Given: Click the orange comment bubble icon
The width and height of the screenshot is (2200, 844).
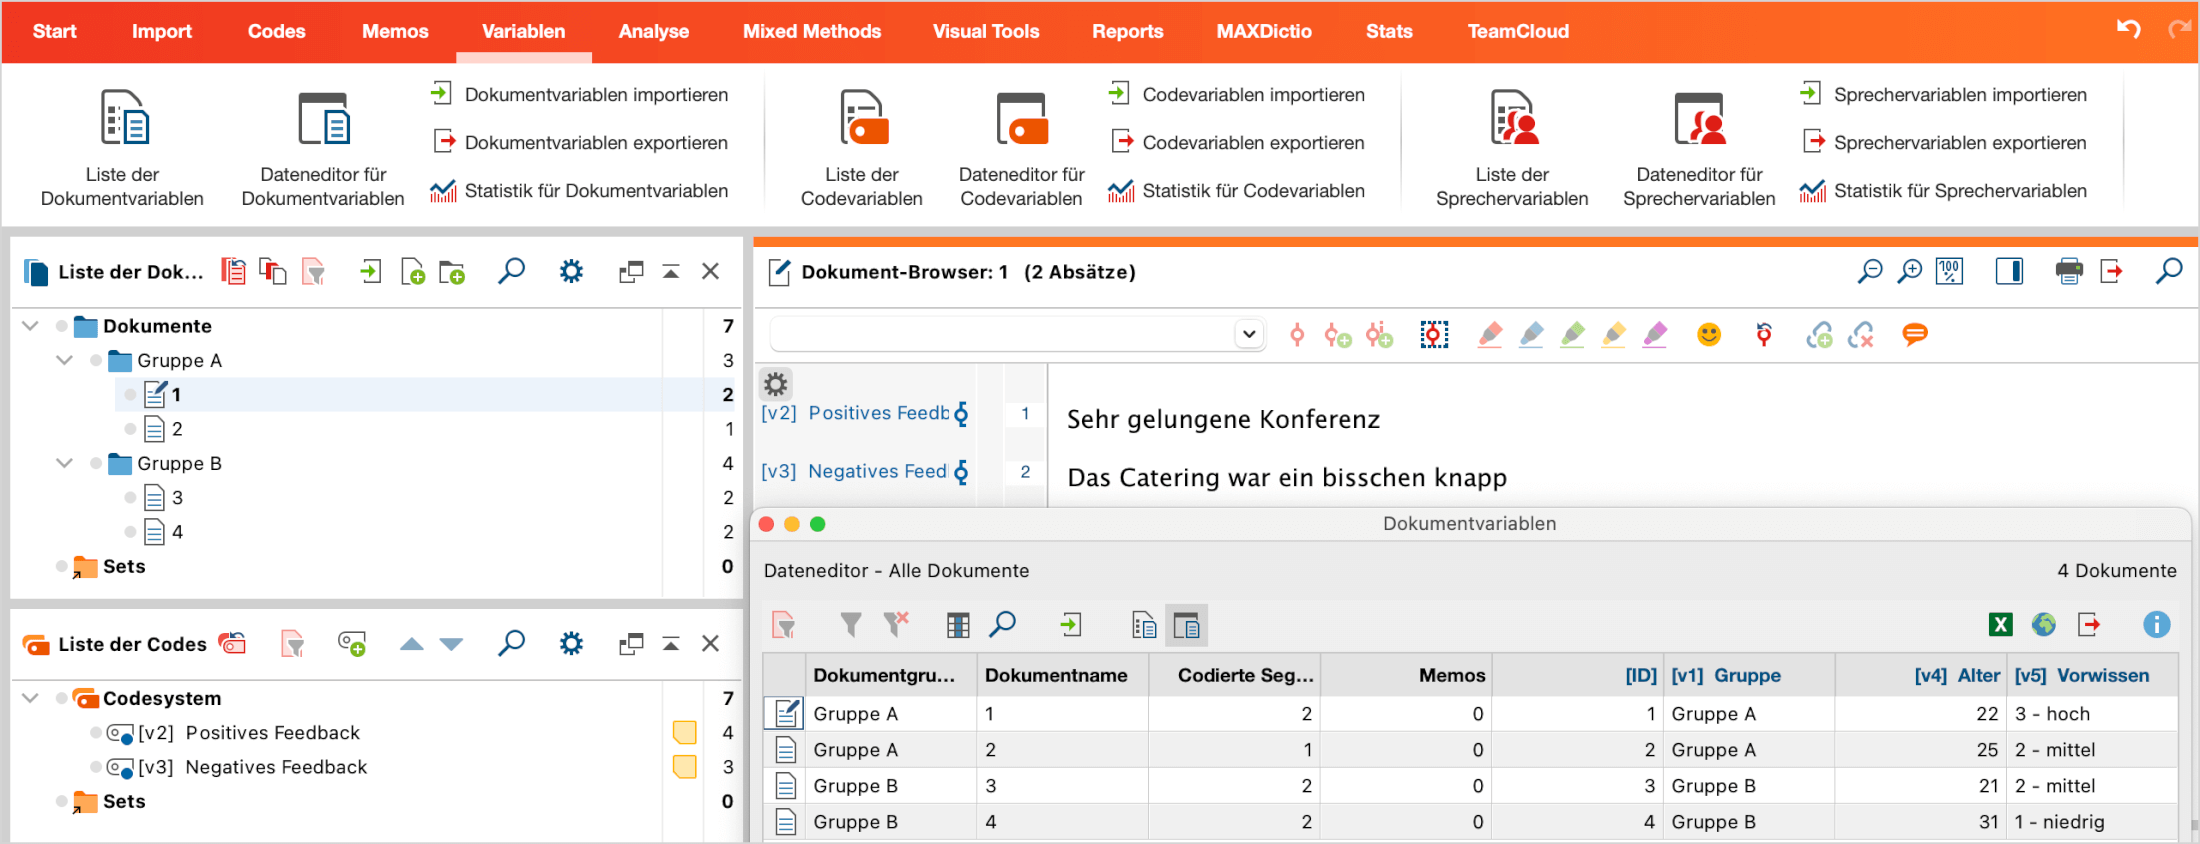Looking at the screenshot, I should [x=1915, y=334].
